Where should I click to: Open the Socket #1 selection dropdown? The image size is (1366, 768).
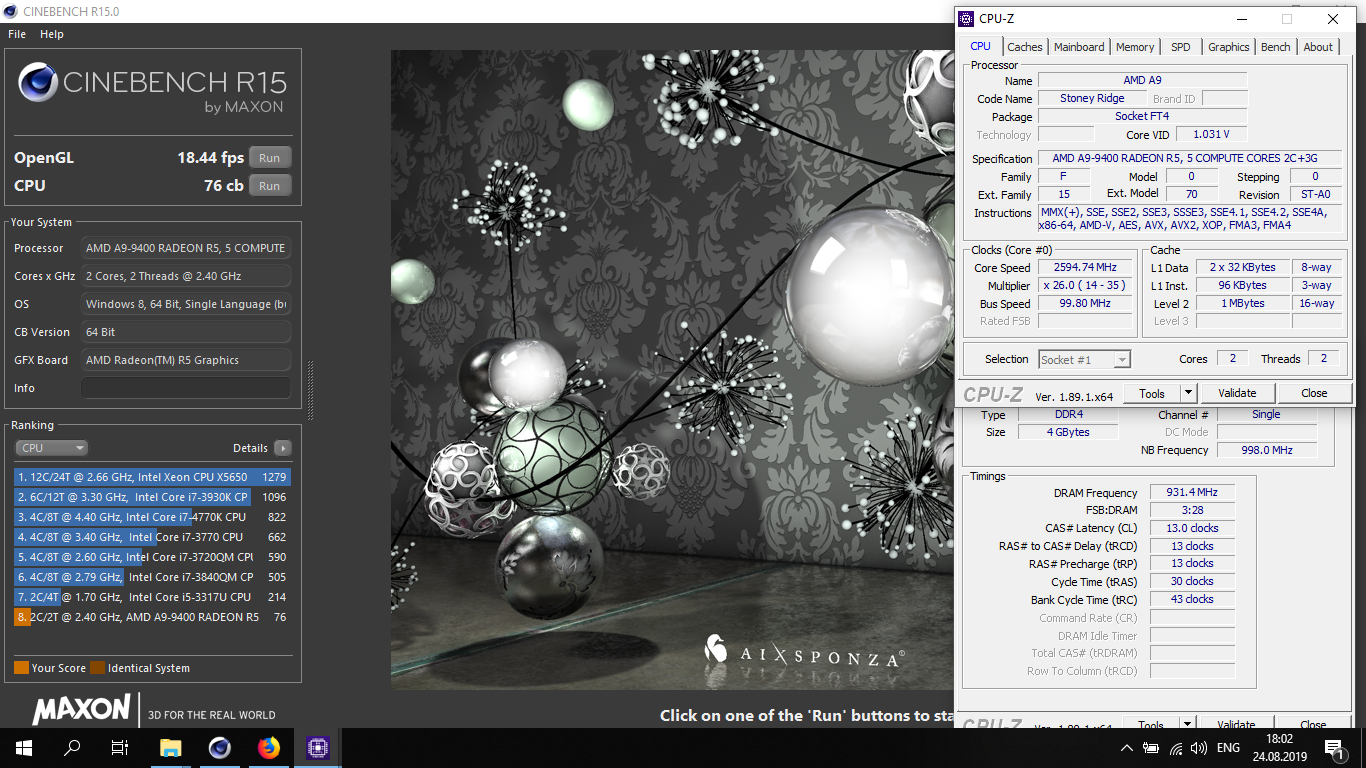(1084, 359)
